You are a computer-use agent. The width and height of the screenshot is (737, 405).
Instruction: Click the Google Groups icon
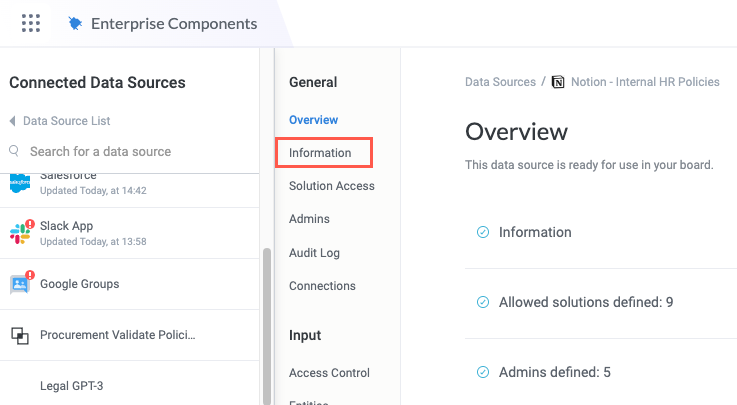tap(21, 284)
